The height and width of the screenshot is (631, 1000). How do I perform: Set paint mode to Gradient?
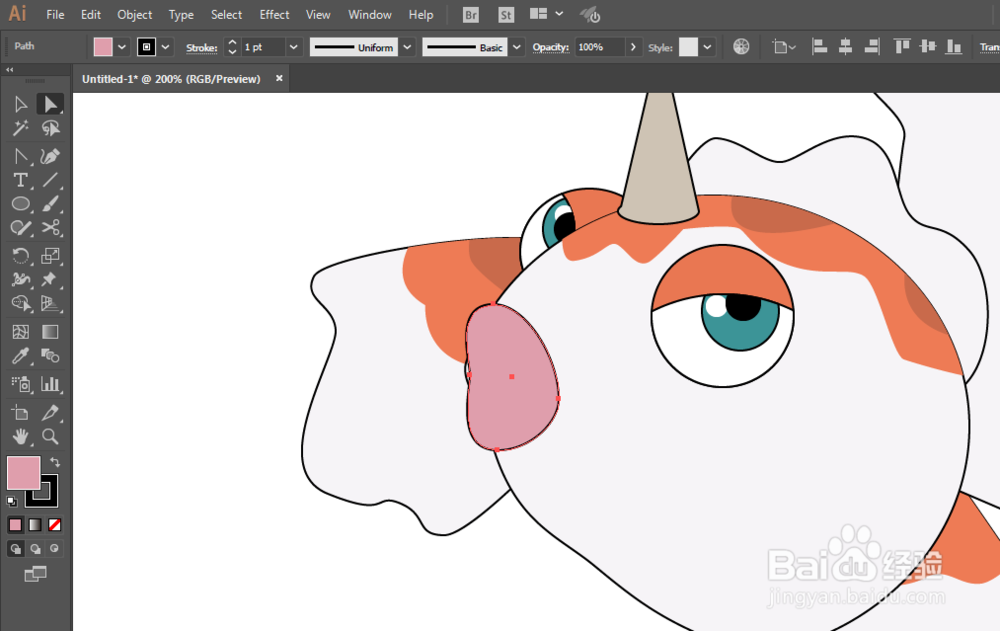35,524
